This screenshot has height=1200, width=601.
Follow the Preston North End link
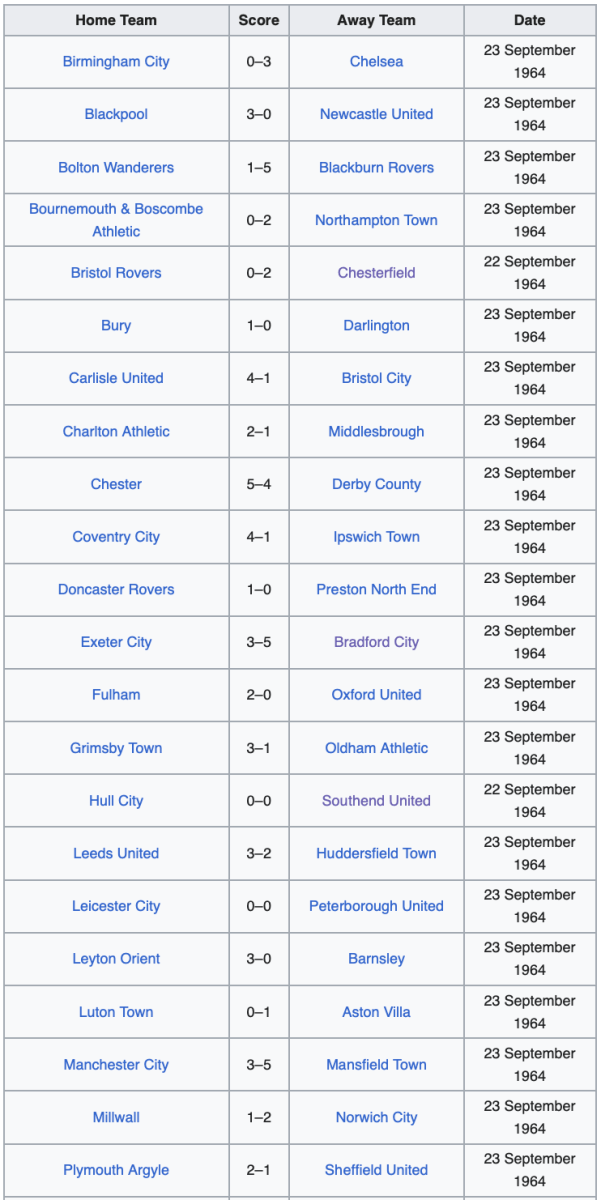pos(376,590)
